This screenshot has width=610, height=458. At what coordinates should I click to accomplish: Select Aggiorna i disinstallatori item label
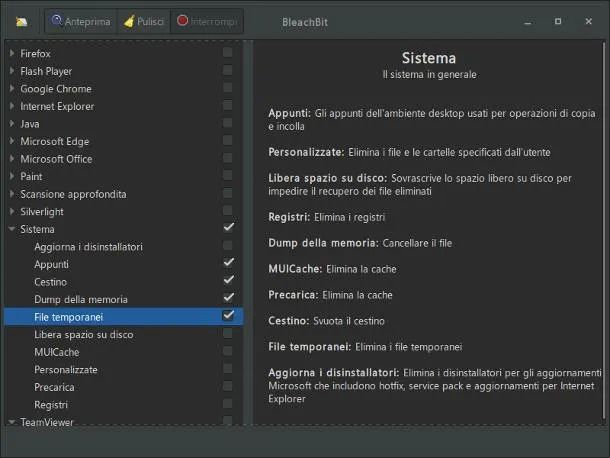pos(88,247)
